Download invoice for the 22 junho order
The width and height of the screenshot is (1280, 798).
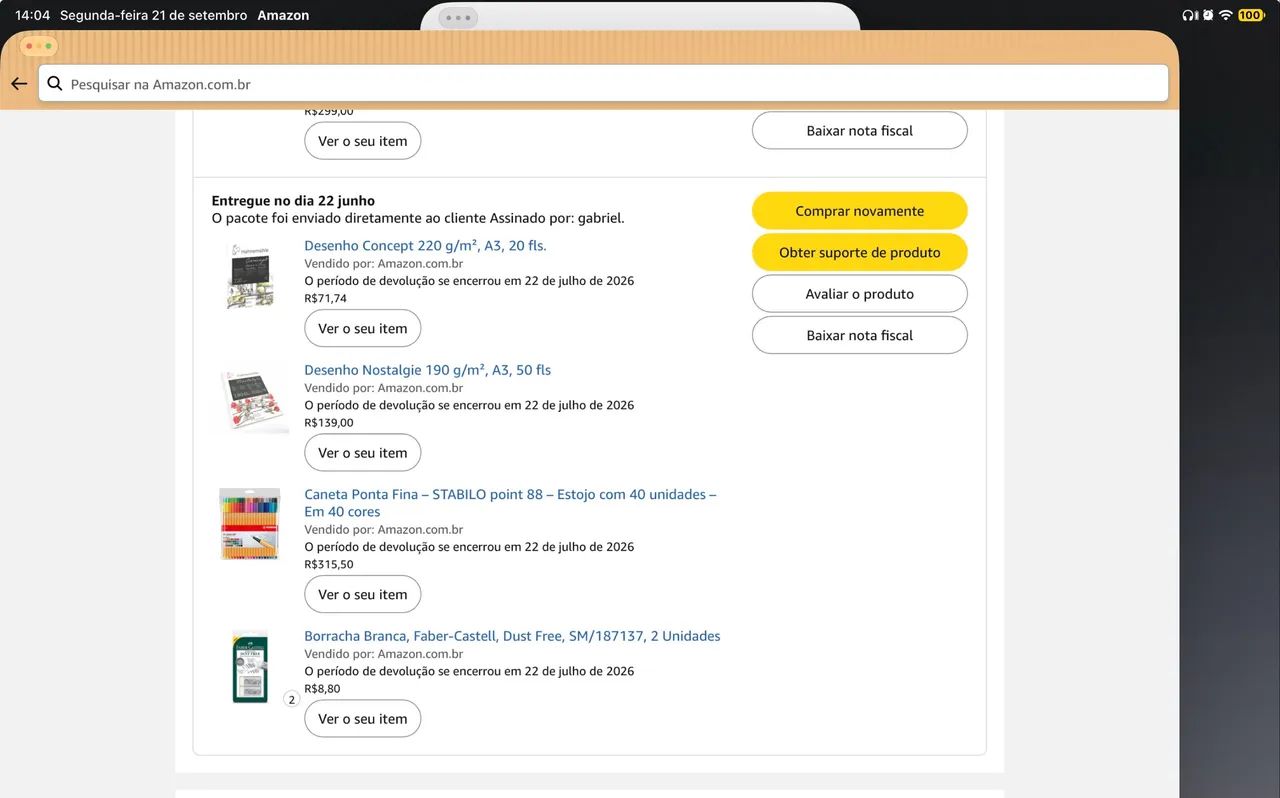[x=860, y=335]
